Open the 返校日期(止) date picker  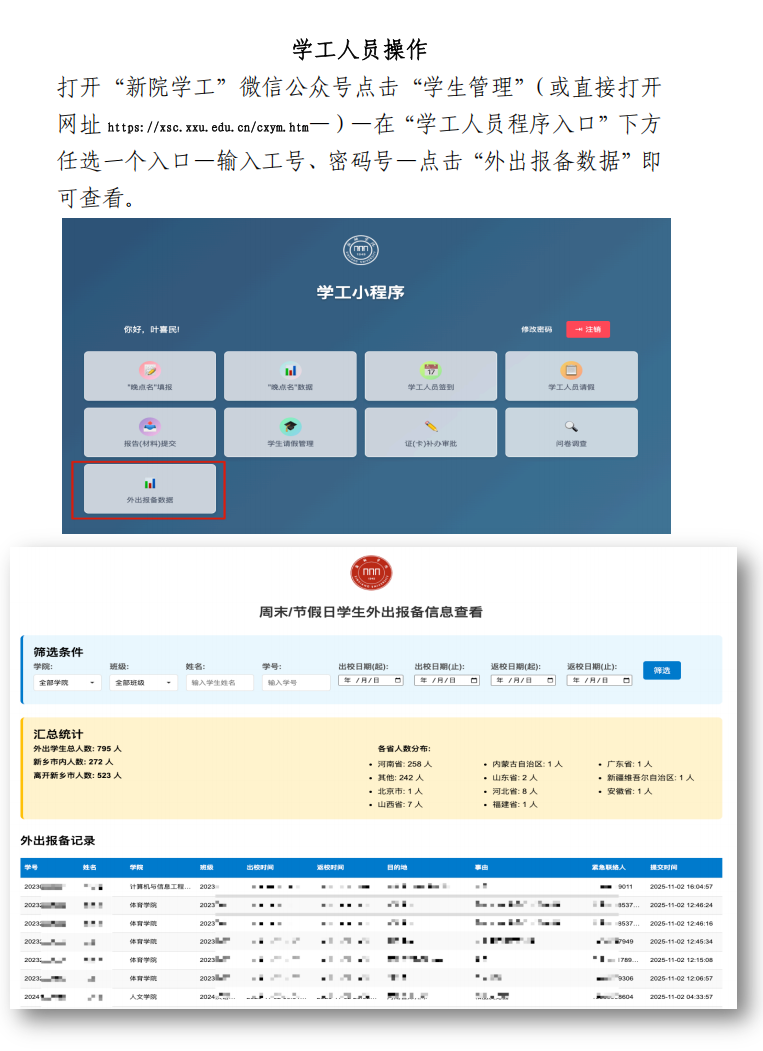tap(599, 681)
